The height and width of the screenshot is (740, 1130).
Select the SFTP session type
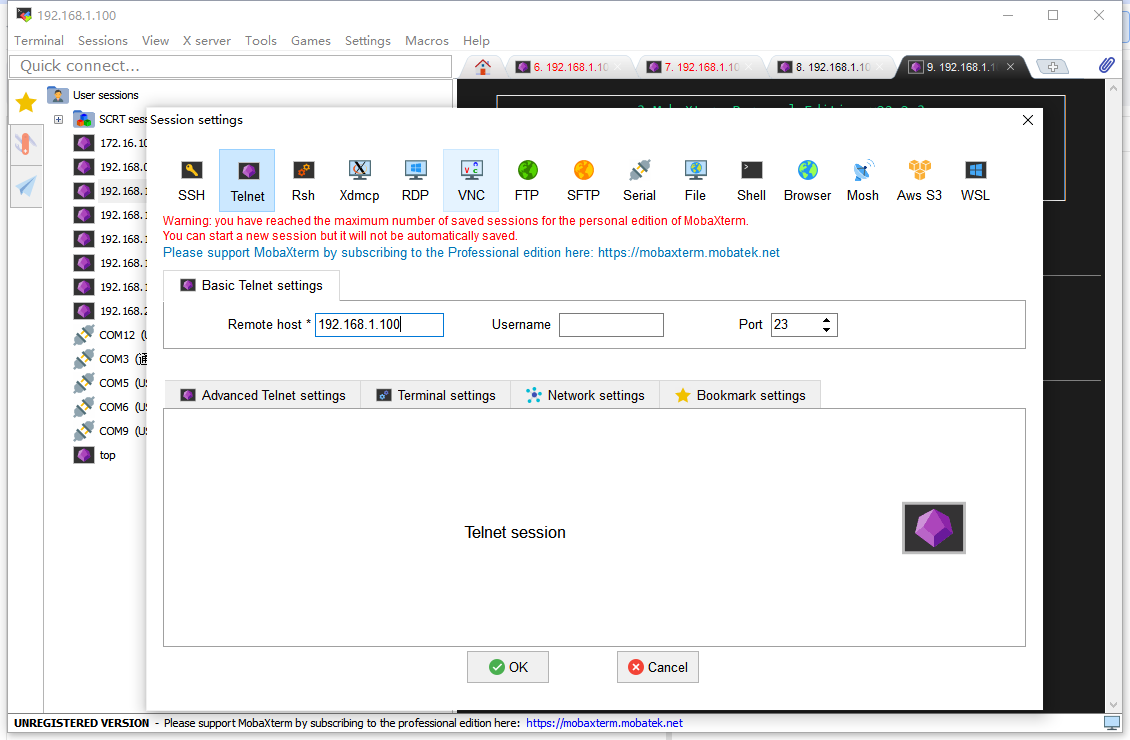(583, 180)
